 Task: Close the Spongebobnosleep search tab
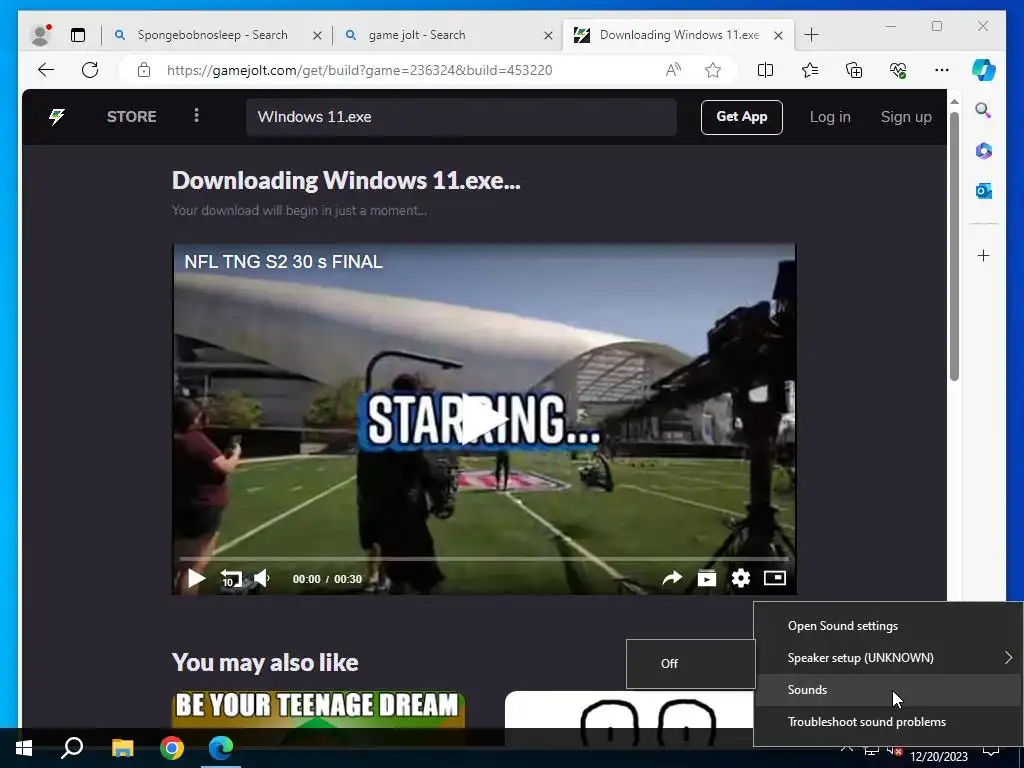[x=317, y=35]
